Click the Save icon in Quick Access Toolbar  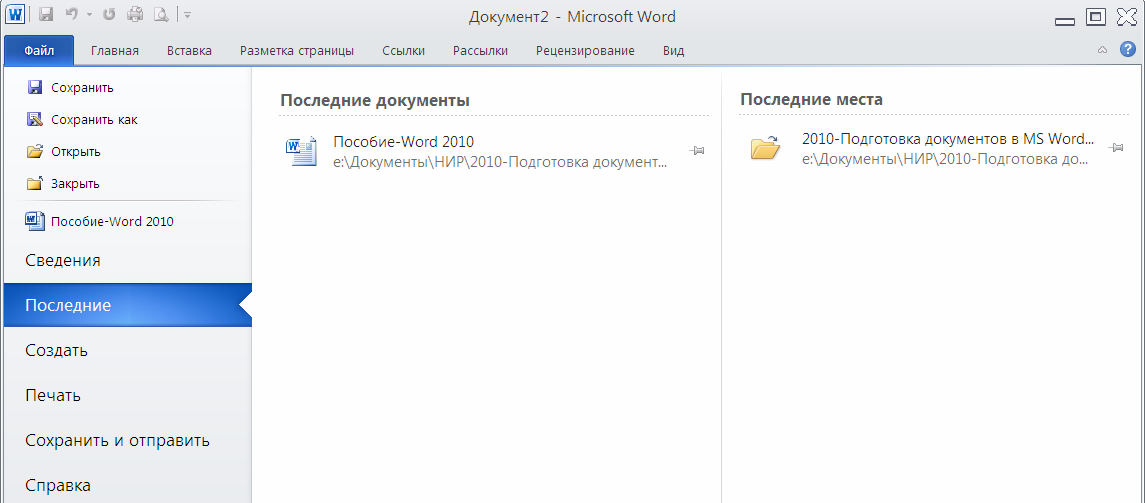pyautogui.click(x=45, y=14)
